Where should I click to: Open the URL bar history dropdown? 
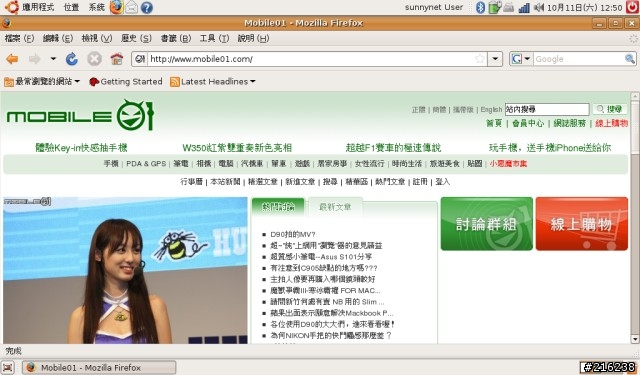click(495, 59)
